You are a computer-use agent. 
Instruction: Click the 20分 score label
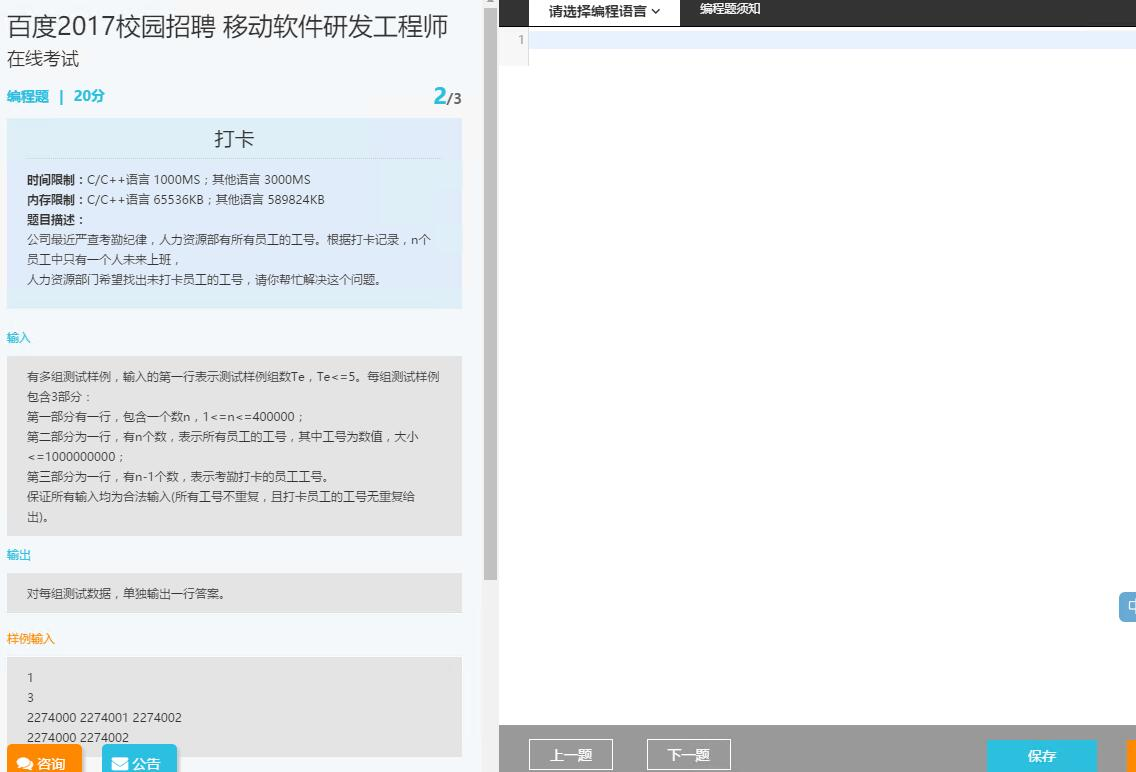coord(89,96)
